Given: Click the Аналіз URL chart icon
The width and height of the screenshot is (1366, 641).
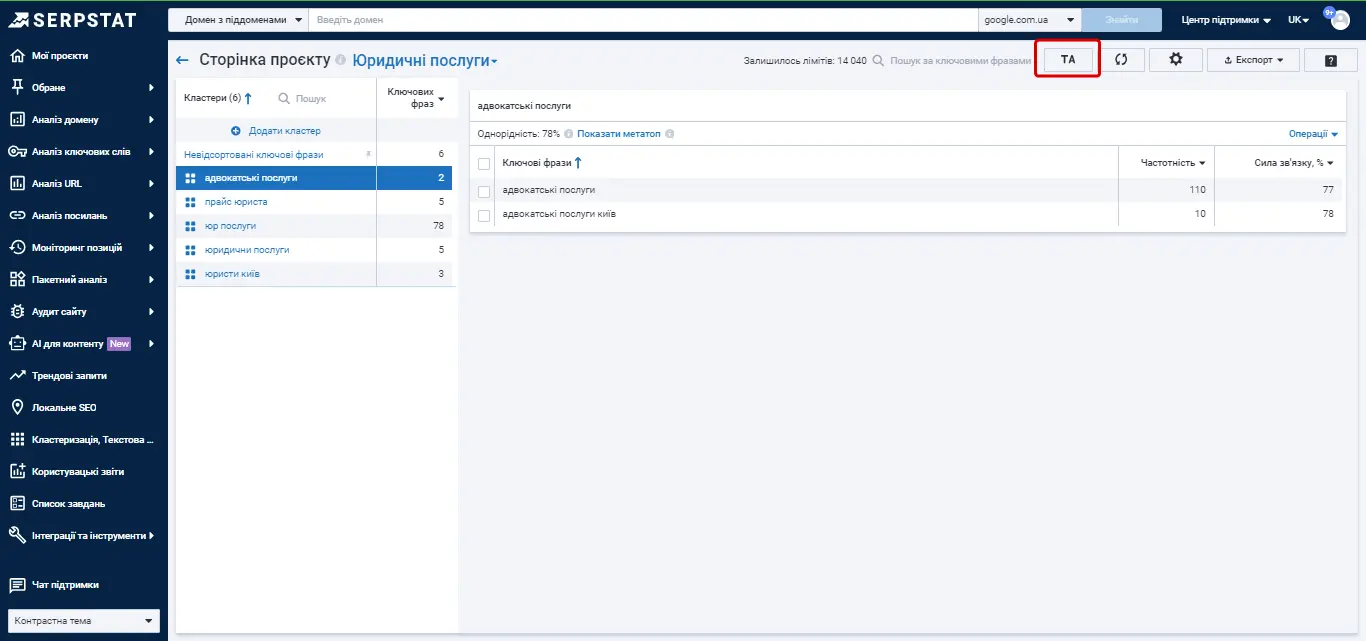Looking at the screenshot, I should pos(17,184).
